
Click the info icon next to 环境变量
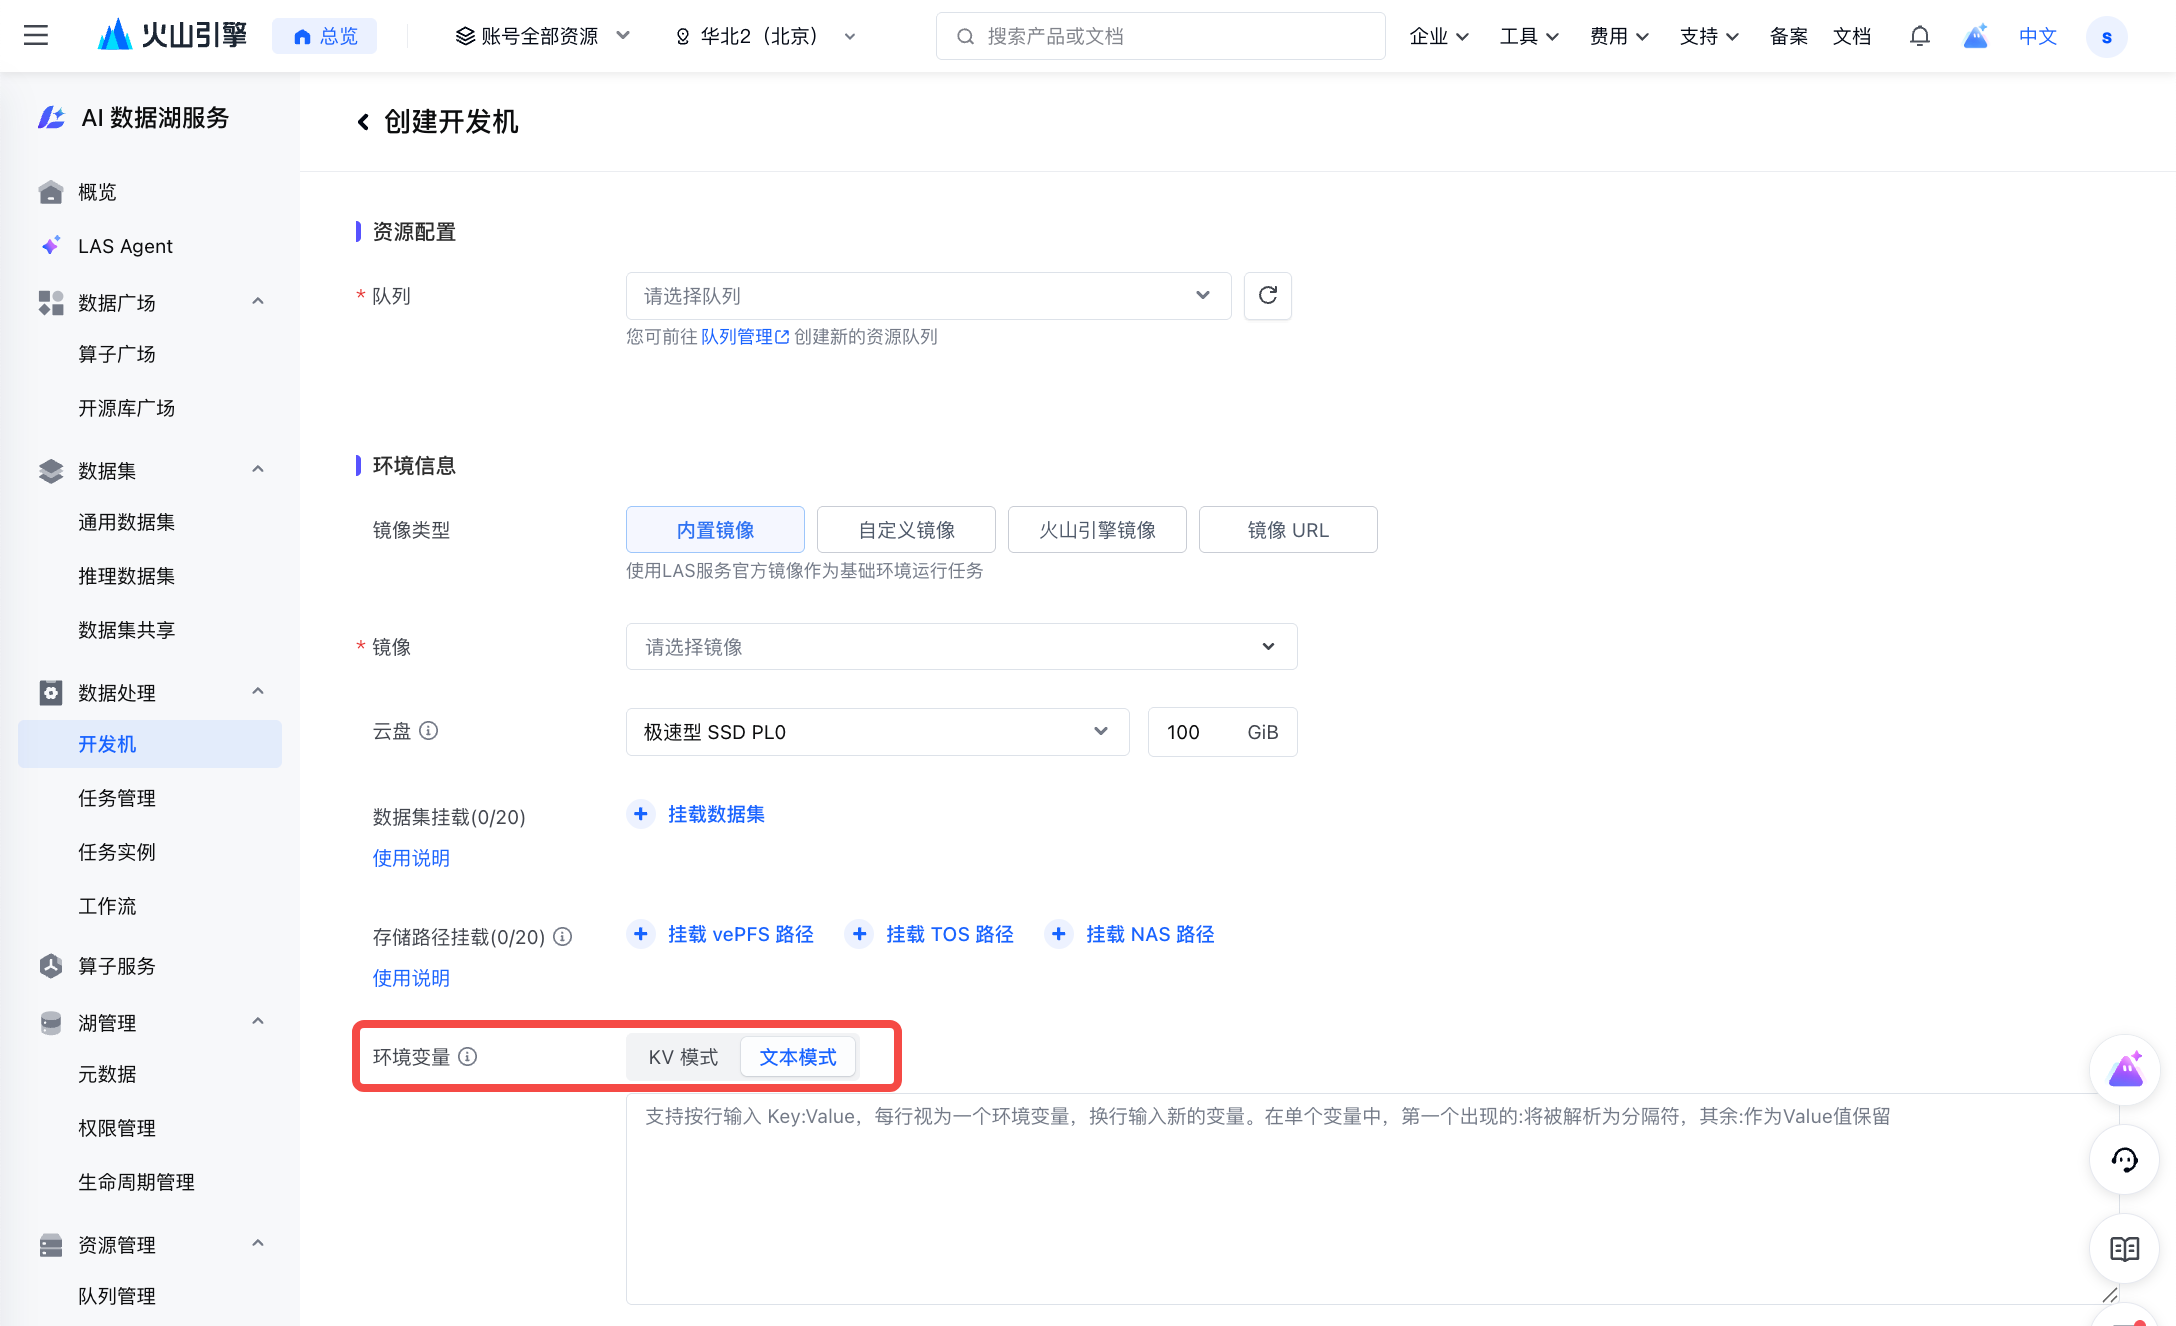click(468, 1056)
